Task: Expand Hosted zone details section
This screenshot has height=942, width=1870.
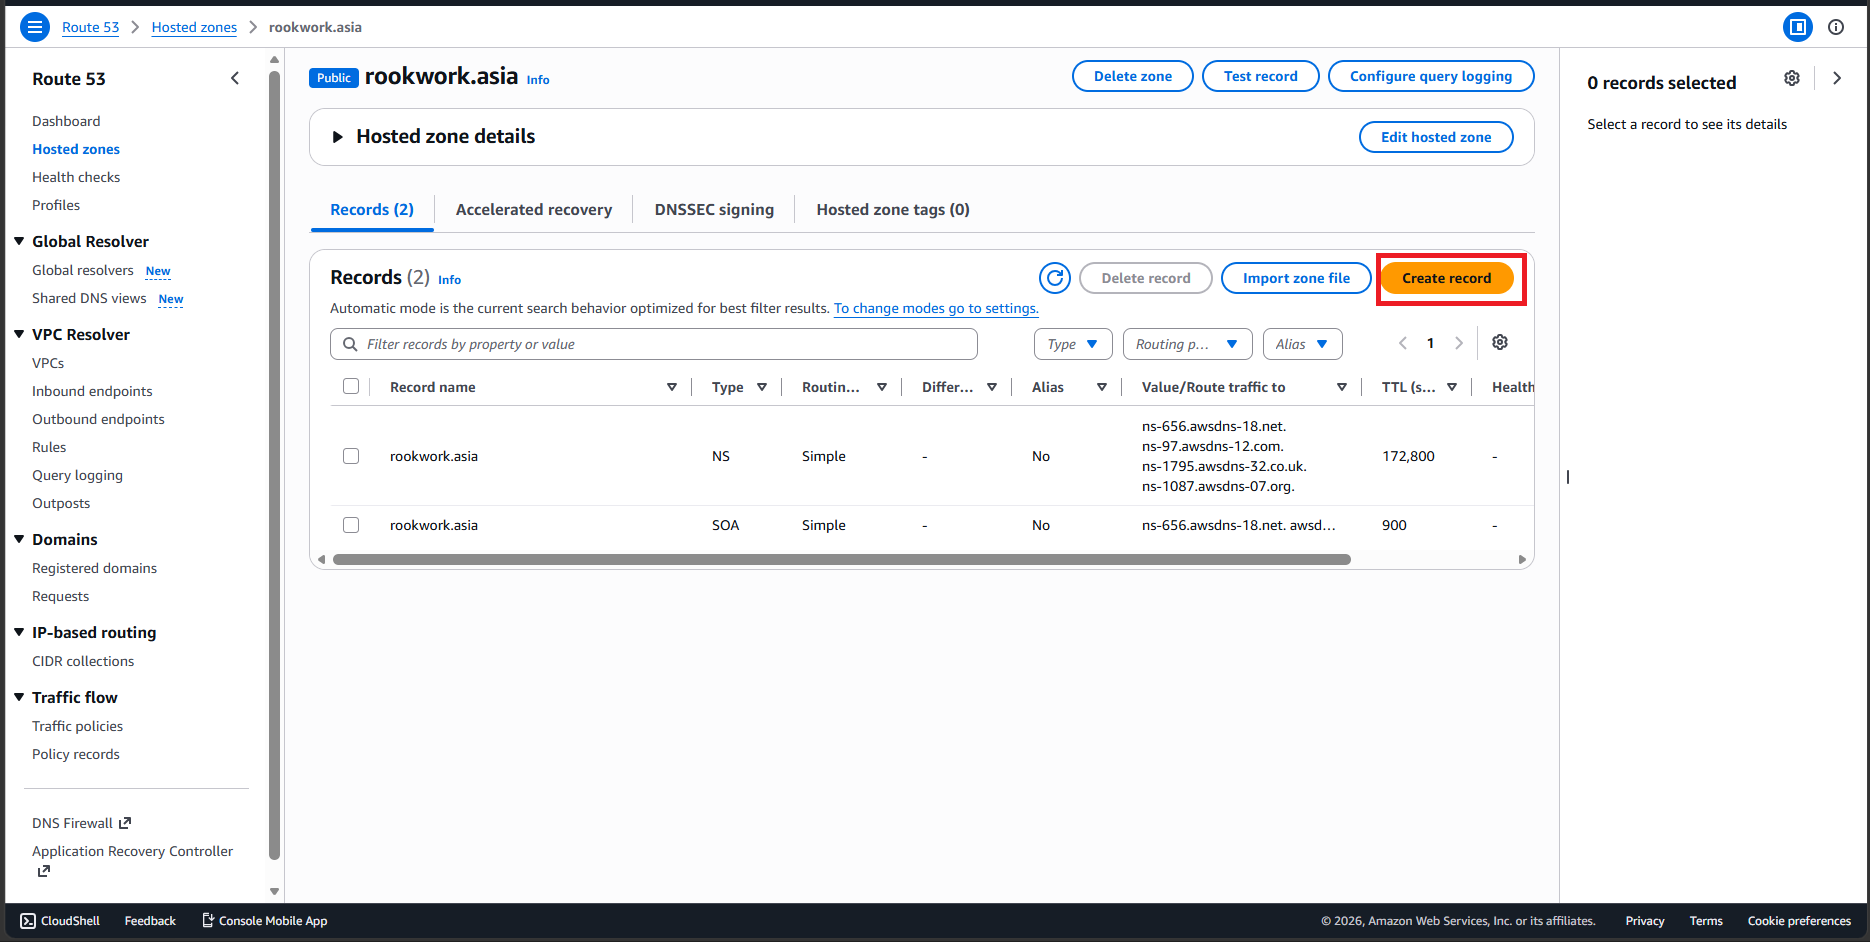Action: coord(337,137)
